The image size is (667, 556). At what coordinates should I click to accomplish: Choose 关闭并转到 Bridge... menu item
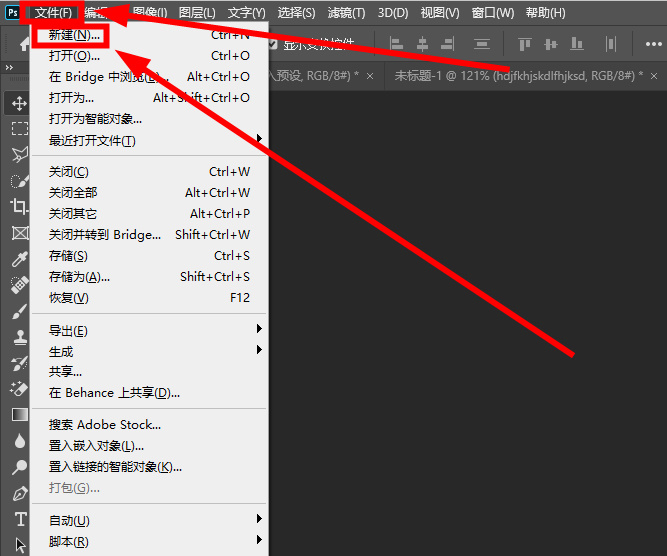tap(149, 234)
